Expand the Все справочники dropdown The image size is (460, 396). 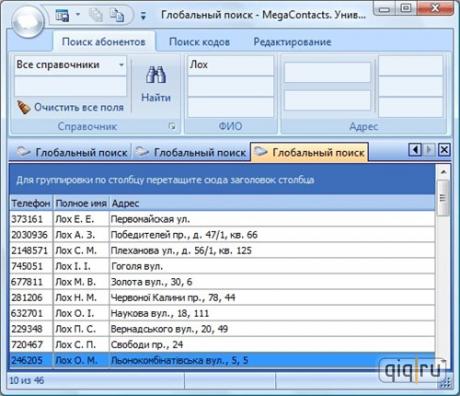122,65
